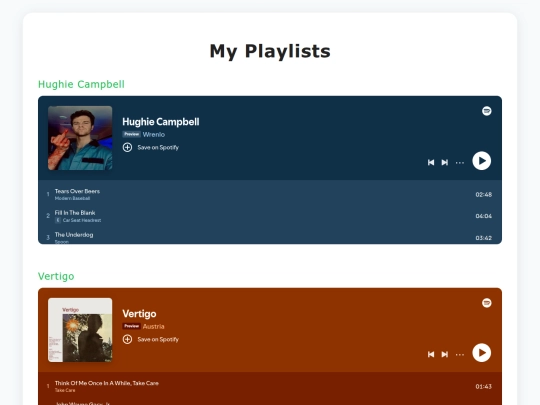The image size is (540, 405).
Task: Select track Think Of Me Once In A While
Action: click(x=106, y=383)
